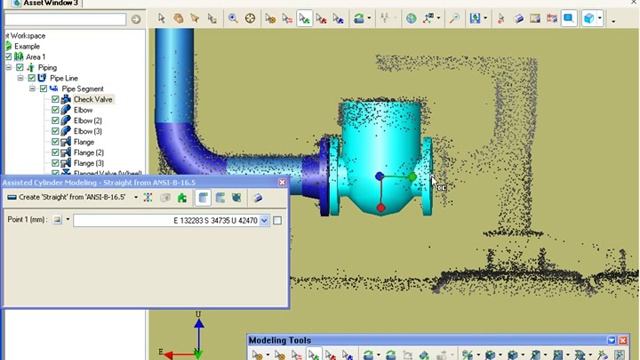Collapse the Piping tree node
Screen dimensions: 640x360
pyautogui.click(x=9, y=67)
